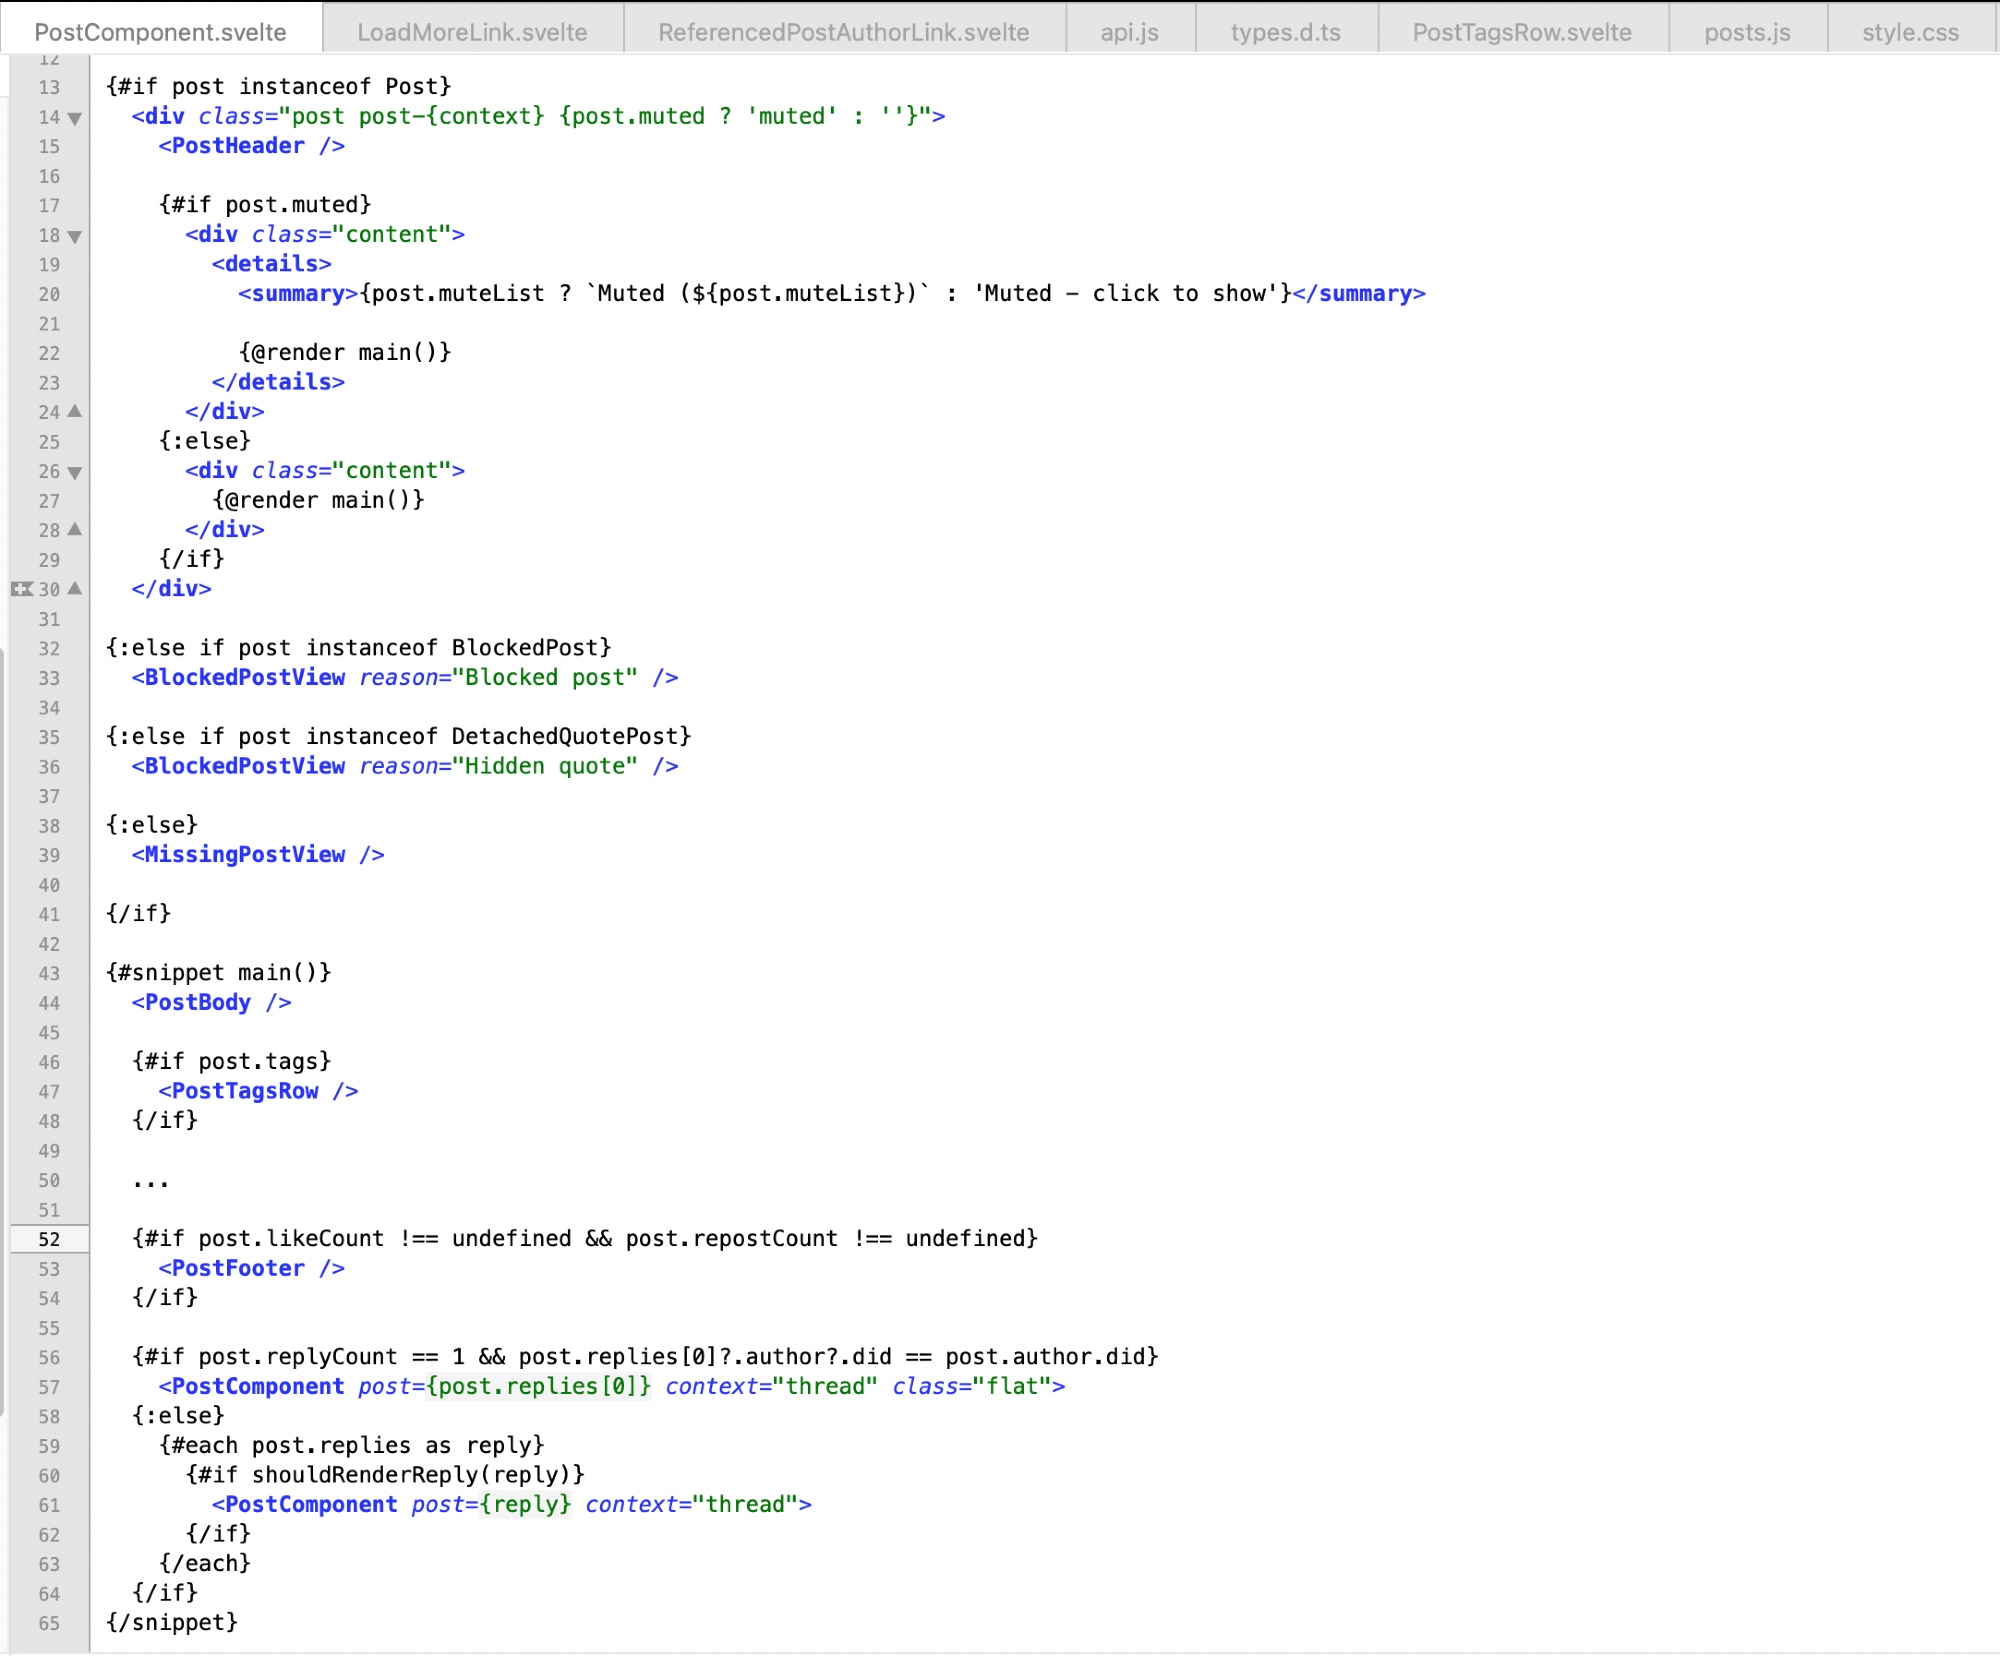Collapse the fold arrow at line 18
Image resolution: width=2000 pixels, height=1656 pixels.
pos(75,236)
